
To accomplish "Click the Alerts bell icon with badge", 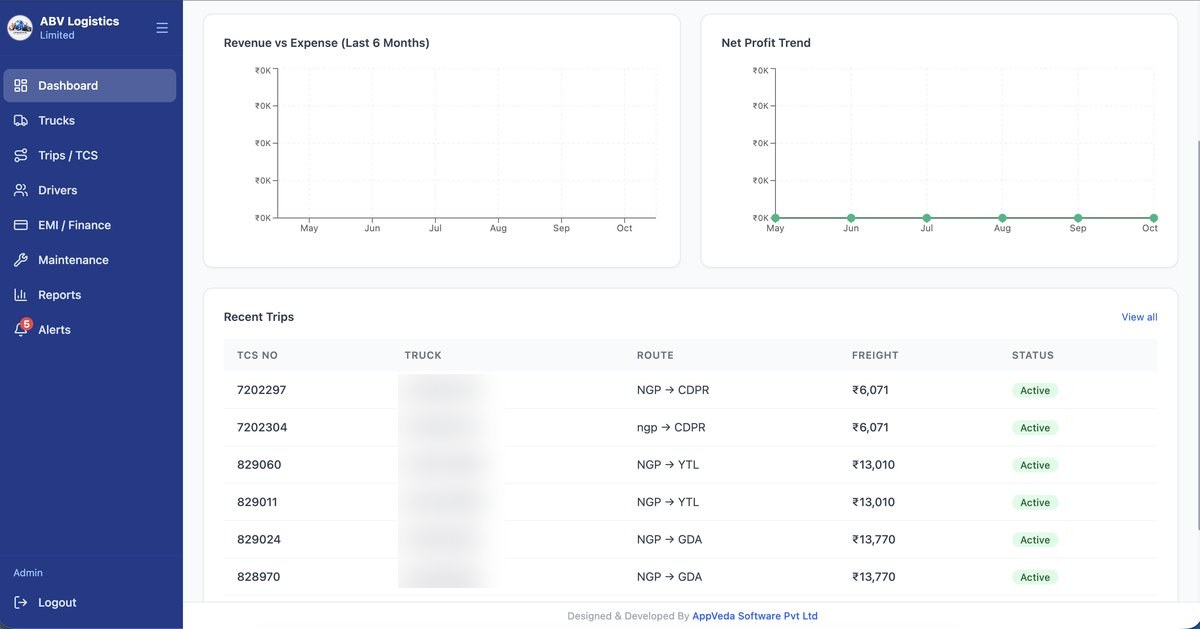I will pos(21,328).
